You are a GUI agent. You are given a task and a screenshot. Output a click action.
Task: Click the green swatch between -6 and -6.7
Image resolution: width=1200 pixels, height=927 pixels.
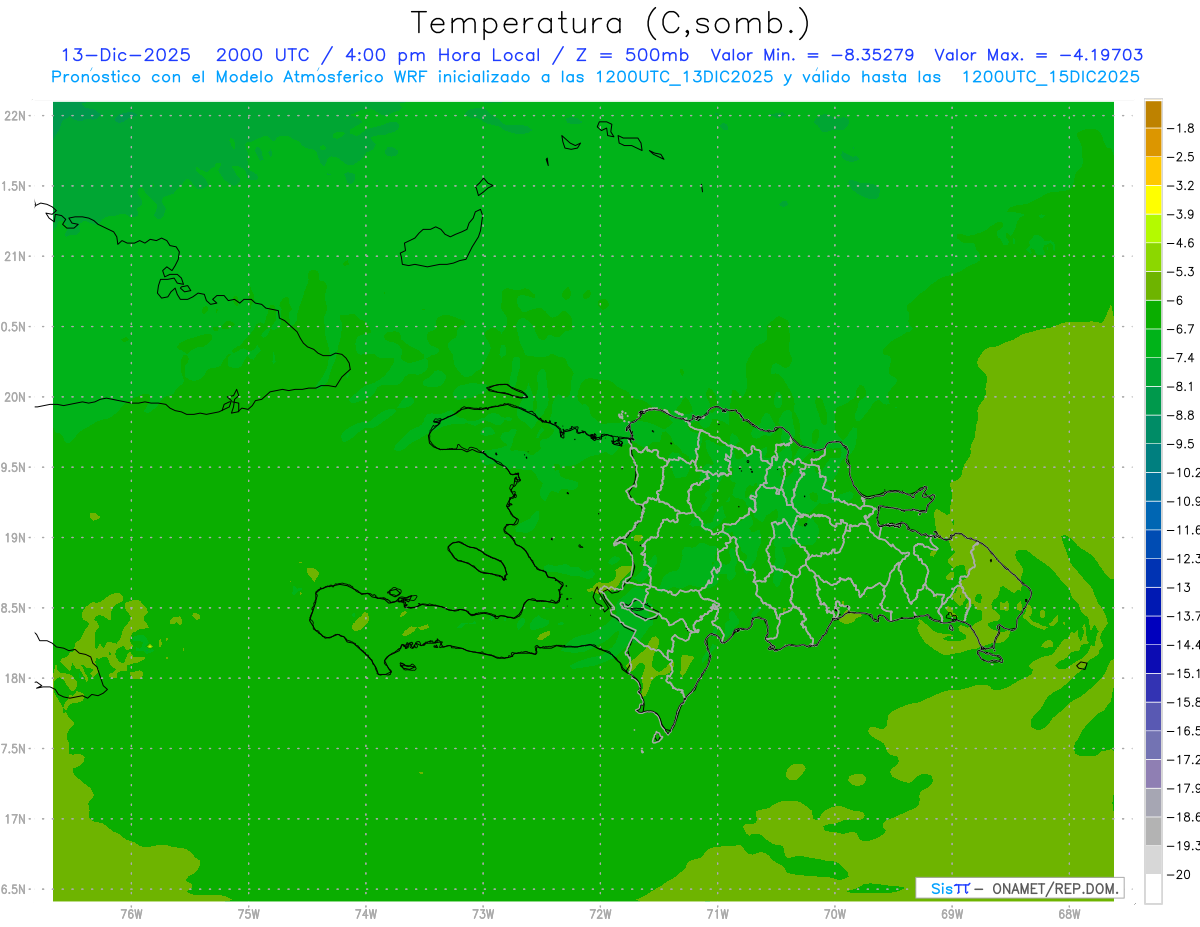1153,314
